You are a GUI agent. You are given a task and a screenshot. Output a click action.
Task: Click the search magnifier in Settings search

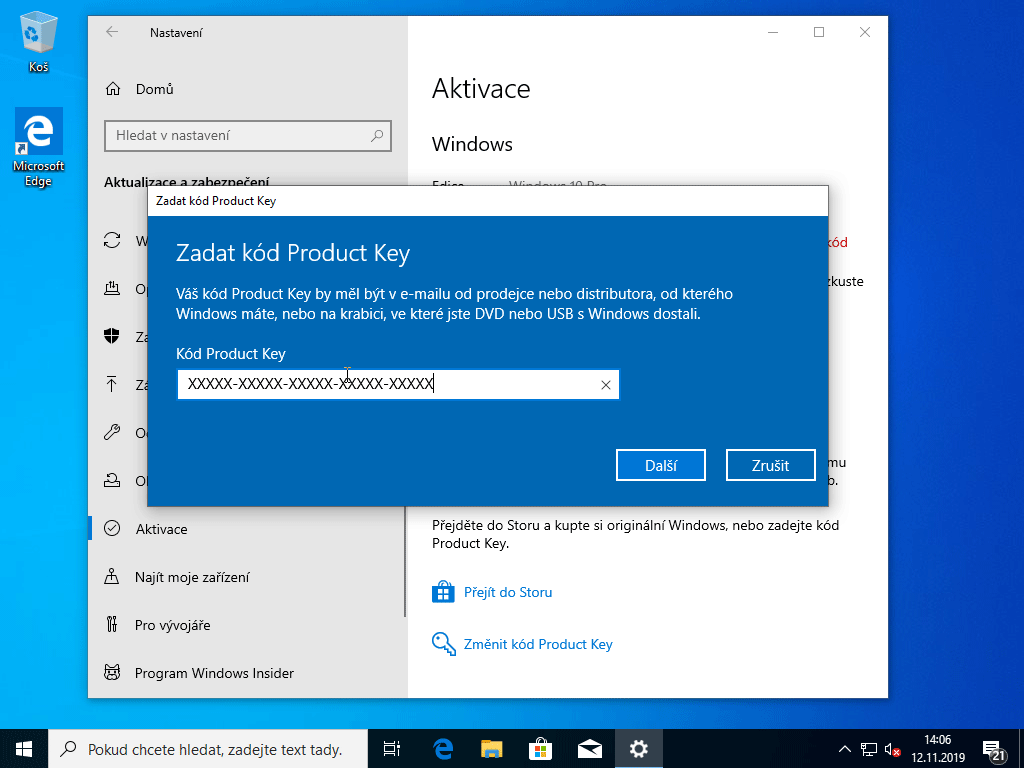point(377,136)
